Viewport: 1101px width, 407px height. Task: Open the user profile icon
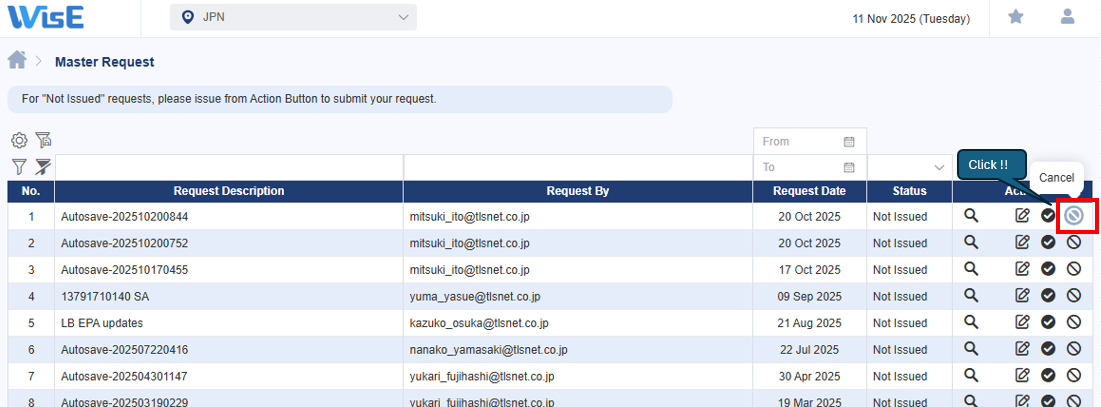pos(1068,17)
